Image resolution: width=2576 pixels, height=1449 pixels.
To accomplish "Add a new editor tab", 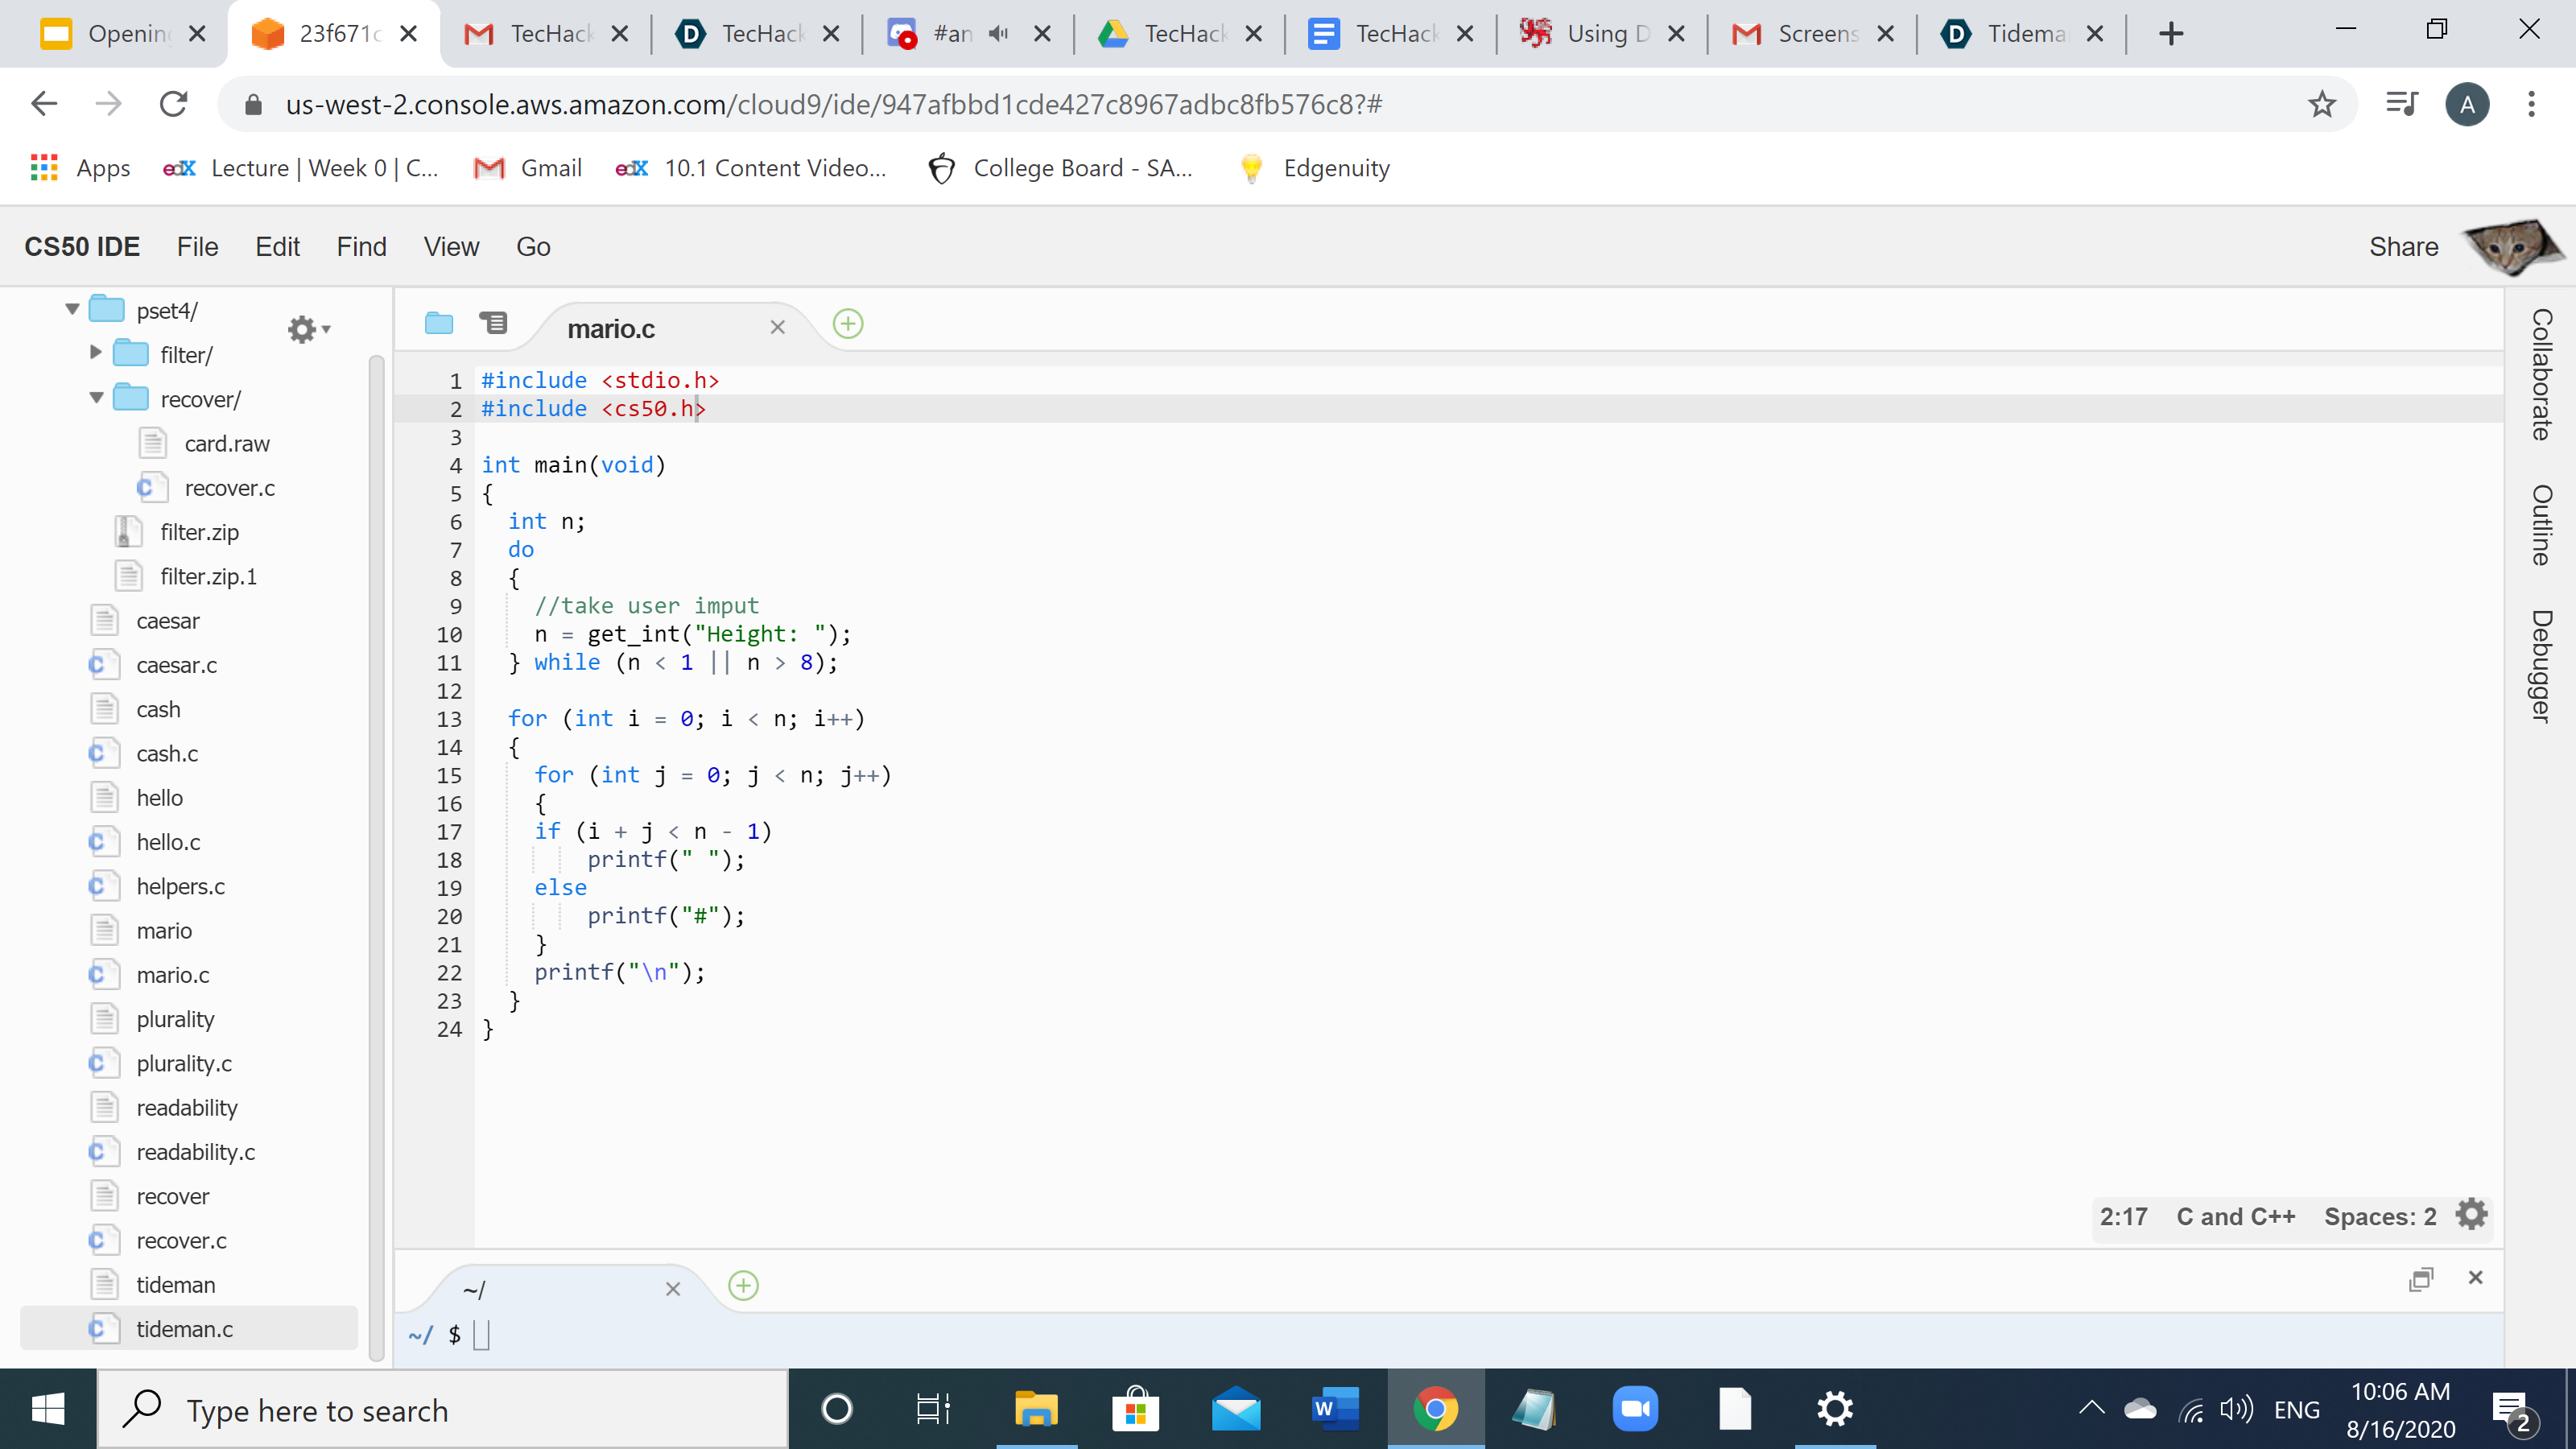I will pos(848,324).
